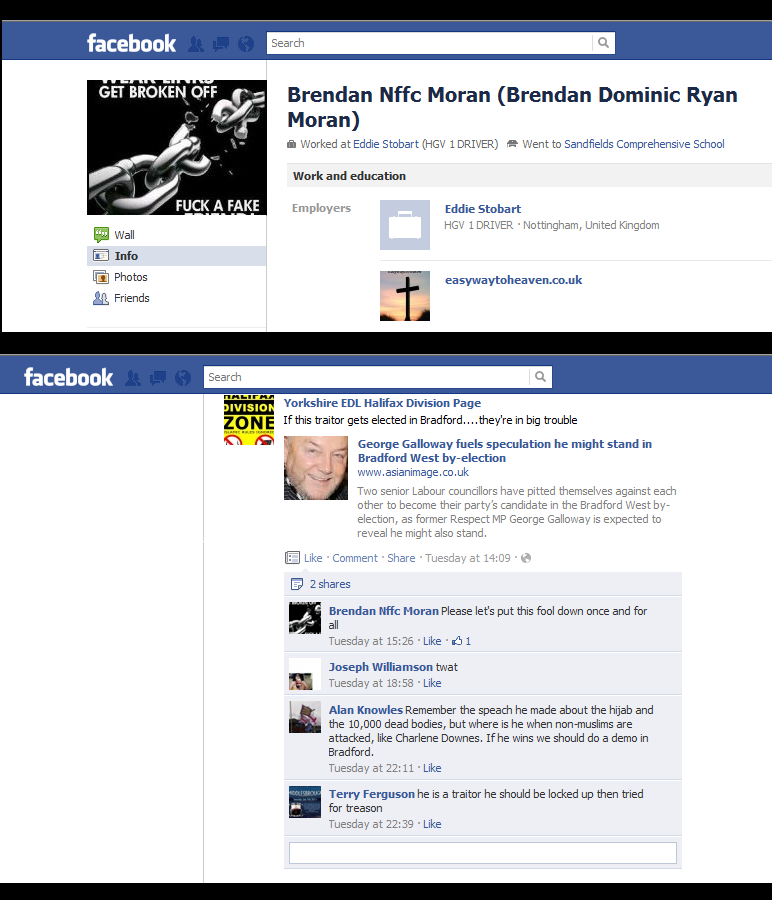The height and width of the screenshot is (900, 772).
Task: Open Joseph Williamson's profile name link
Action: click(x=380, y=667)
